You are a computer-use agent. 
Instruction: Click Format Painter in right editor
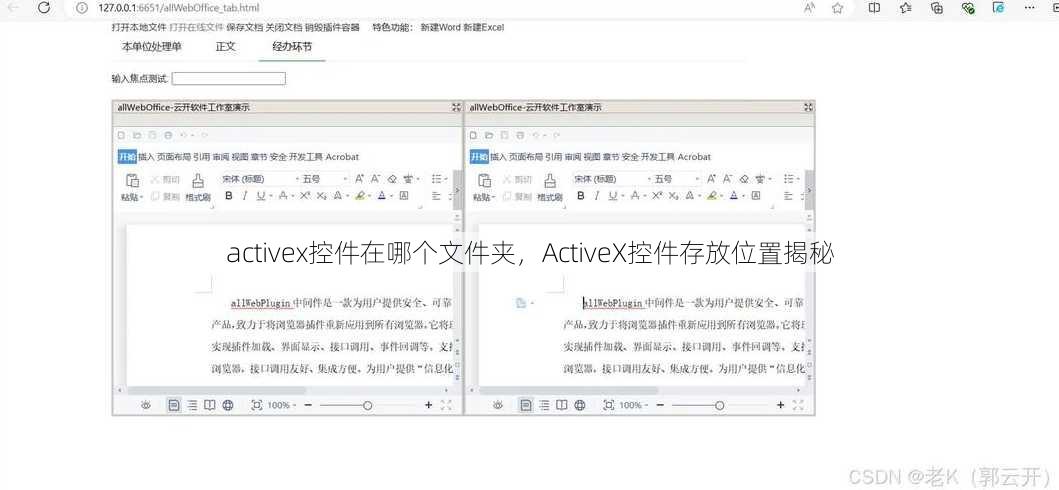[550, 187]
